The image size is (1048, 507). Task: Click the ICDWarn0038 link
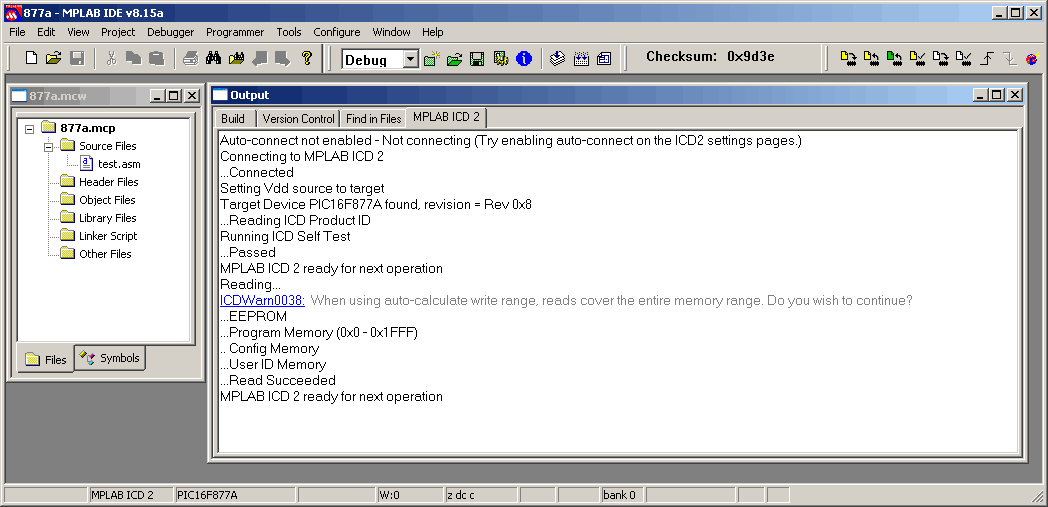263,301
